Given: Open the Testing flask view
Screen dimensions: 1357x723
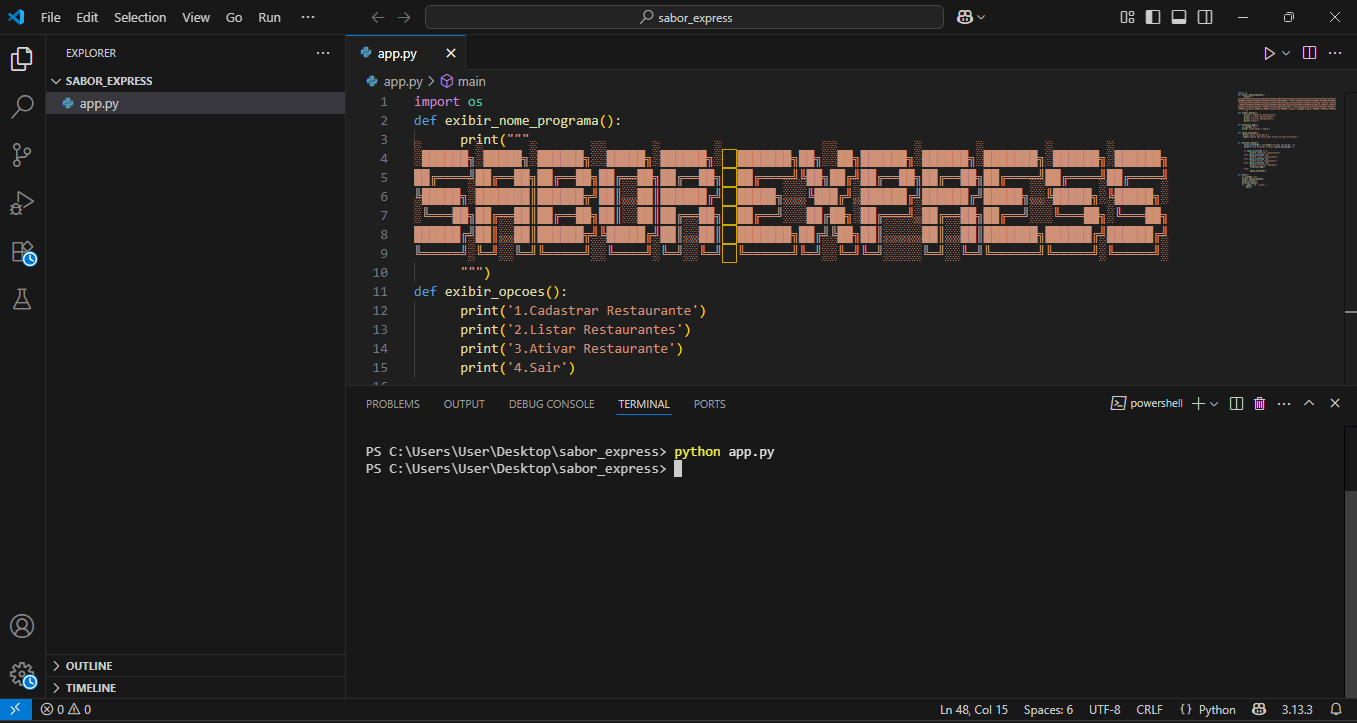Looking at the screenshot, I should point(22,299).
